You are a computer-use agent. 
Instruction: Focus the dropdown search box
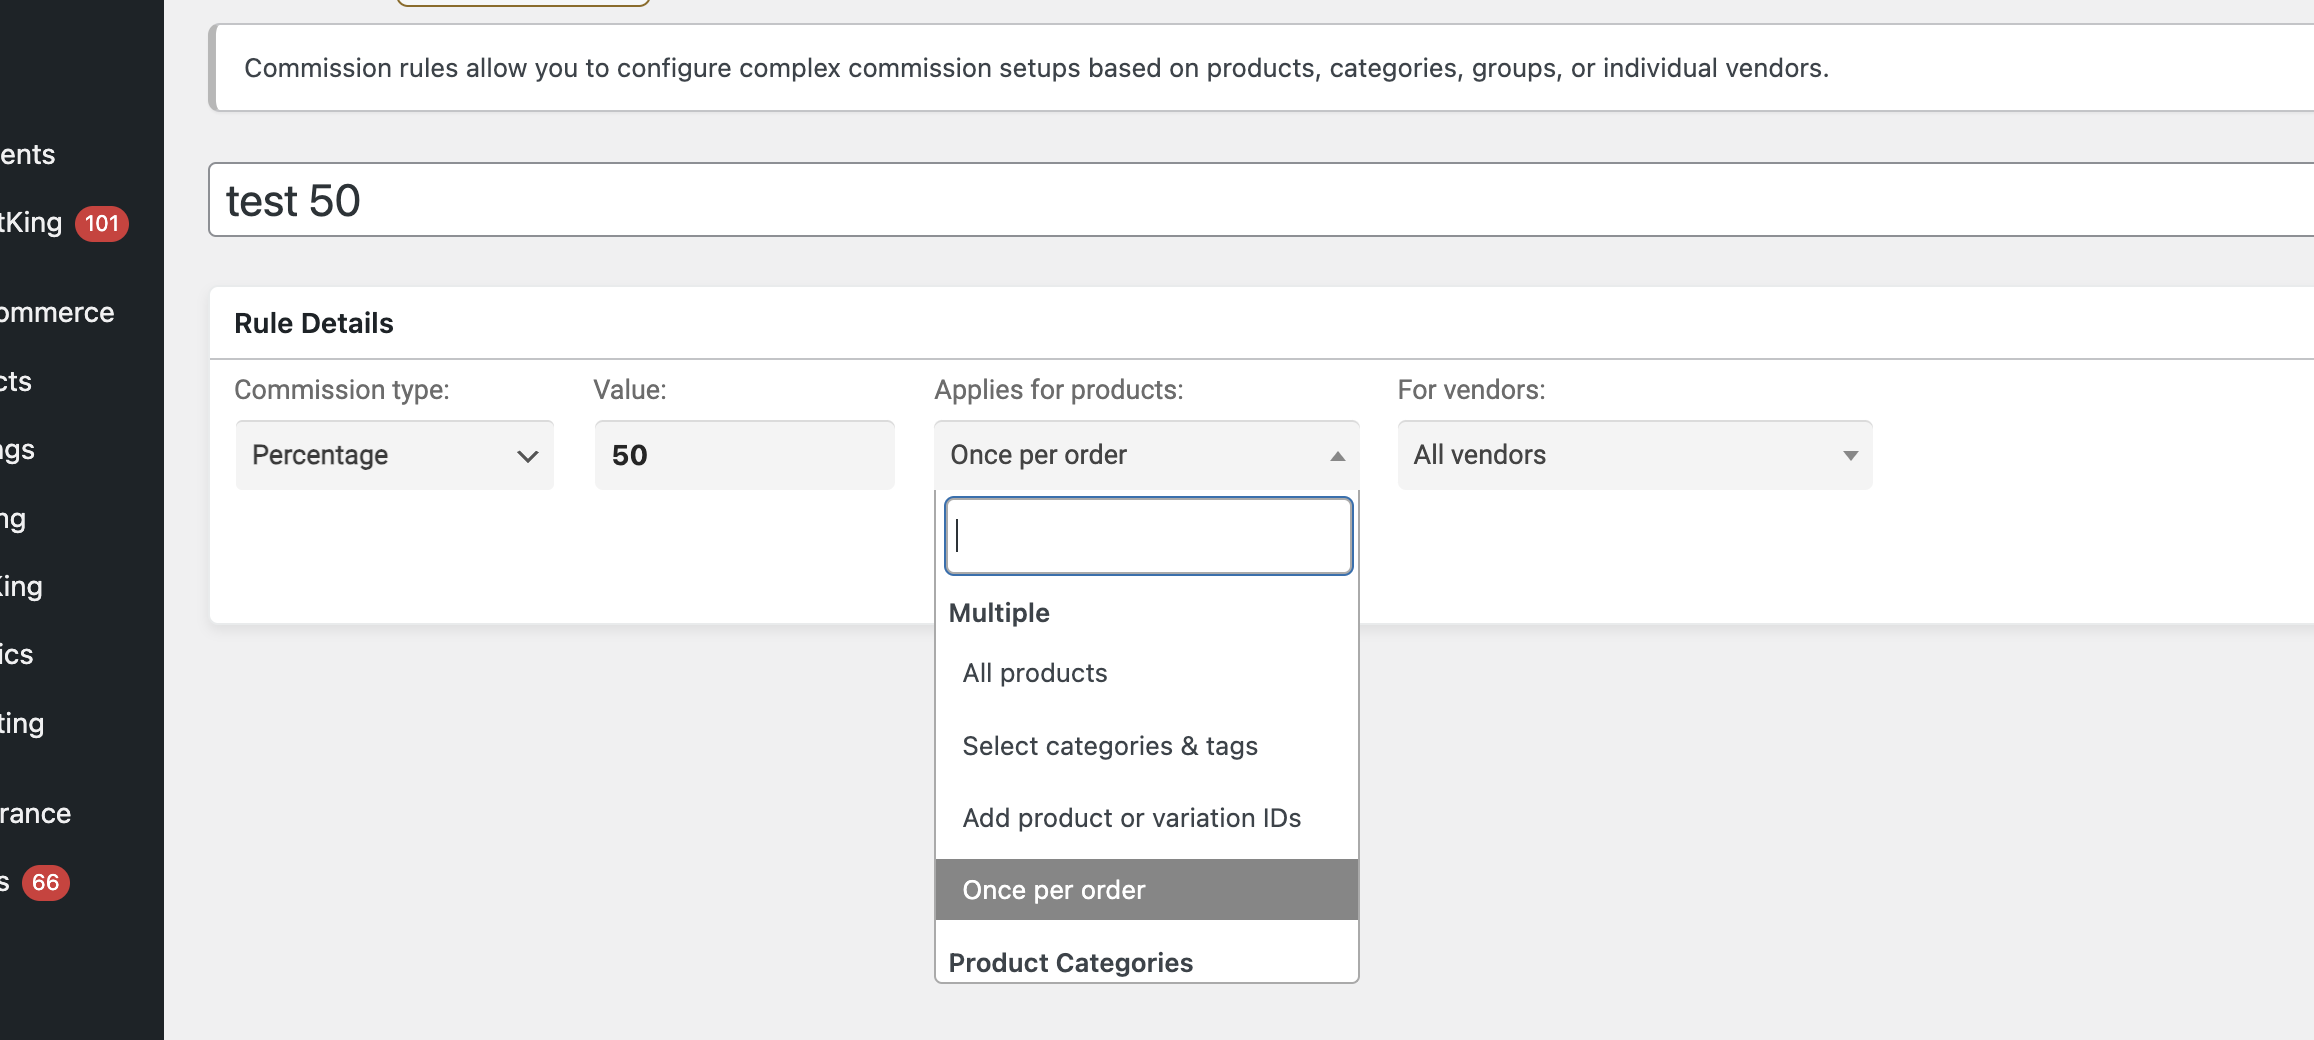pos(1148,536)
